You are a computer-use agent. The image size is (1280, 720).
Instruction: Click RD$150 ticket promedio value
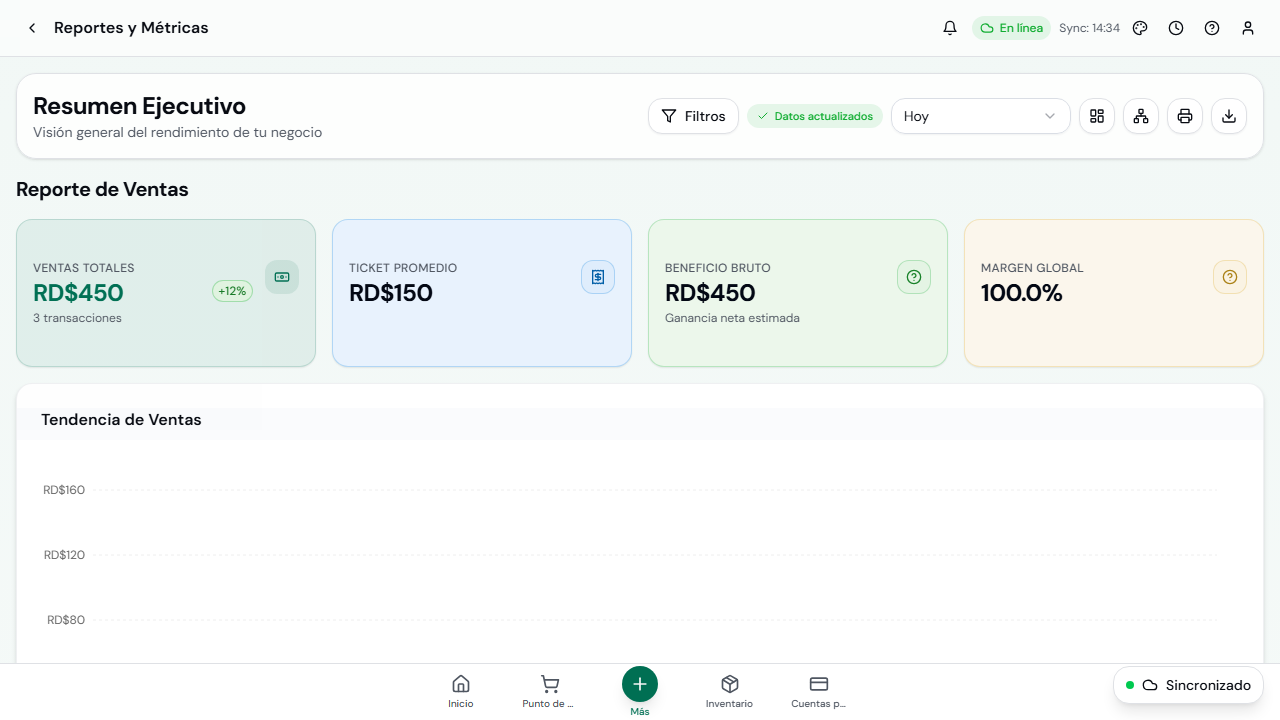coord(391,293)
